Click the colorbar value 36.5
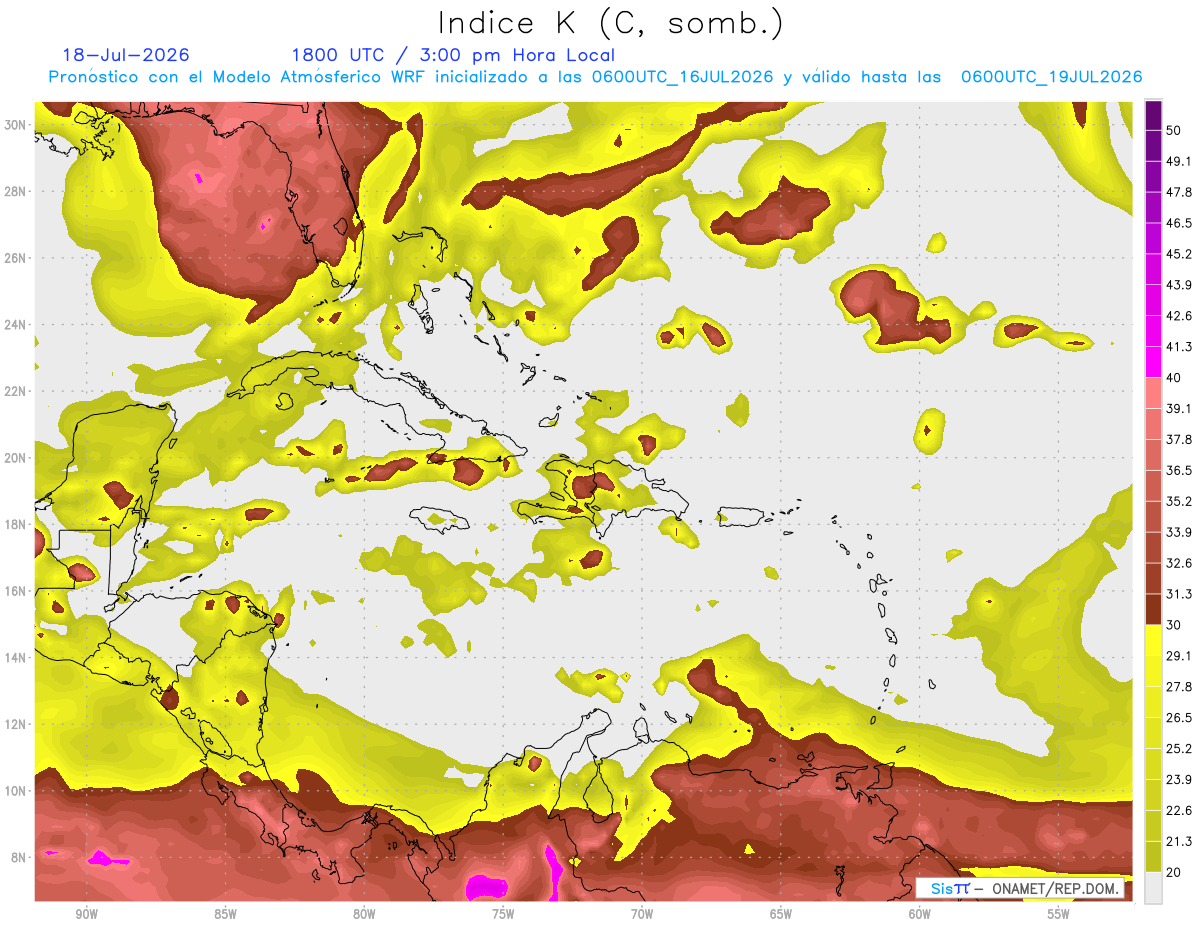The width and height of the screenshot is (1200, 927). [1179, 471]
